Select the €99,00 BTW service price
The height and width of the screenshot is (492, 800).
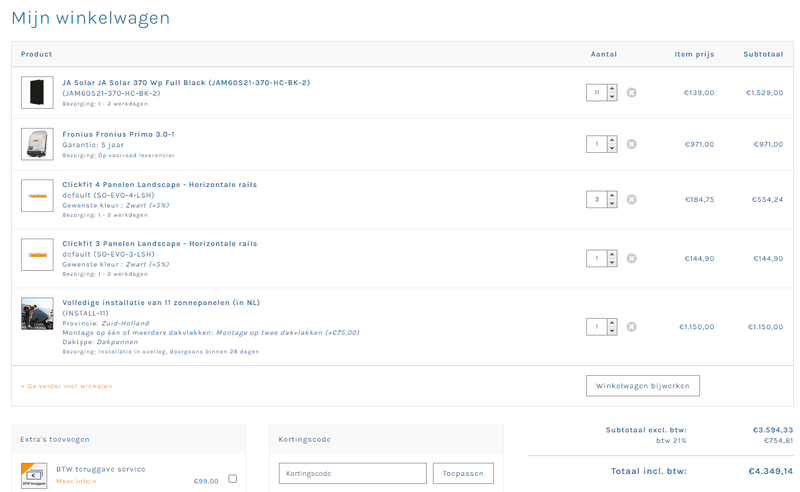(206, 481)
